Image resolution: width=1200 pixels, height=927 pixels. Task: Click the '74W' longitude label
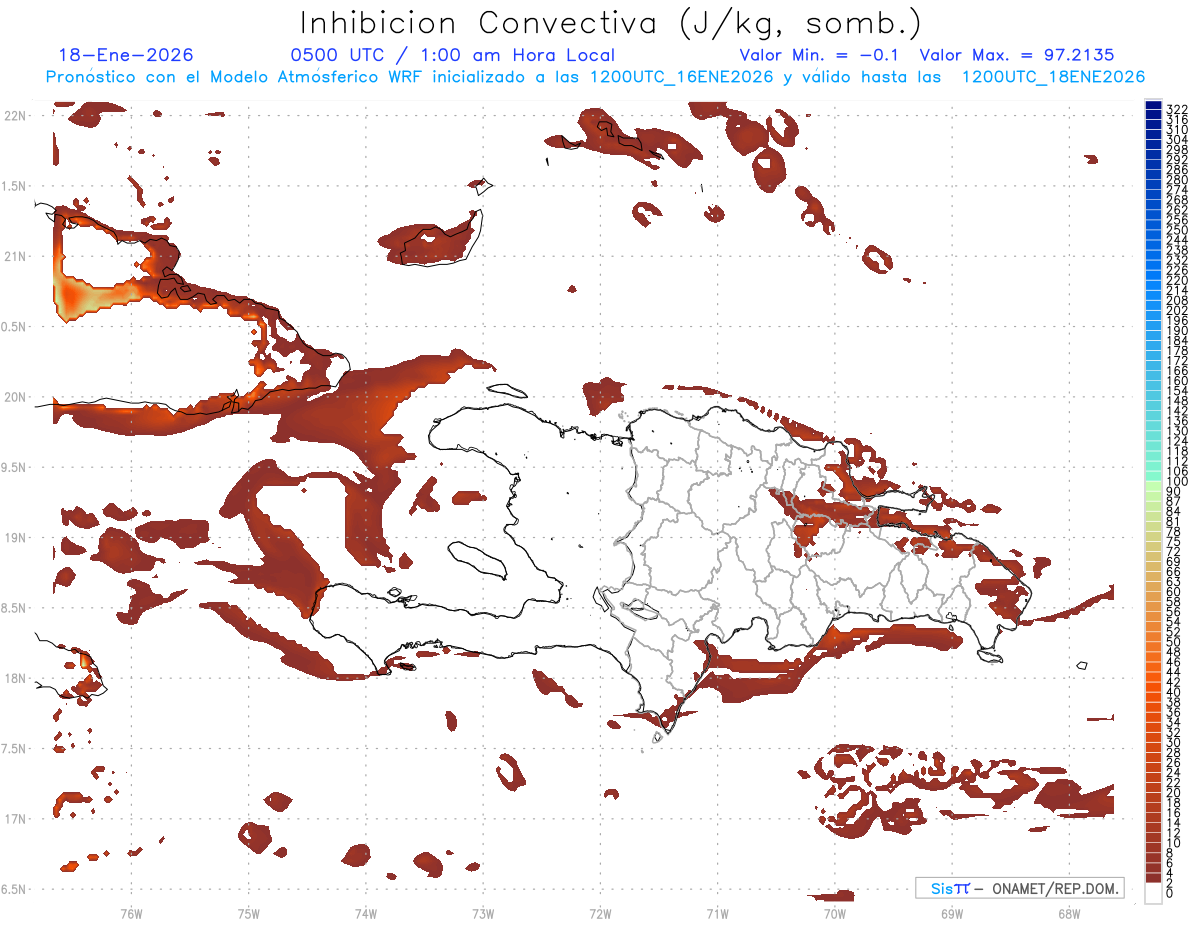click(366, 913)
